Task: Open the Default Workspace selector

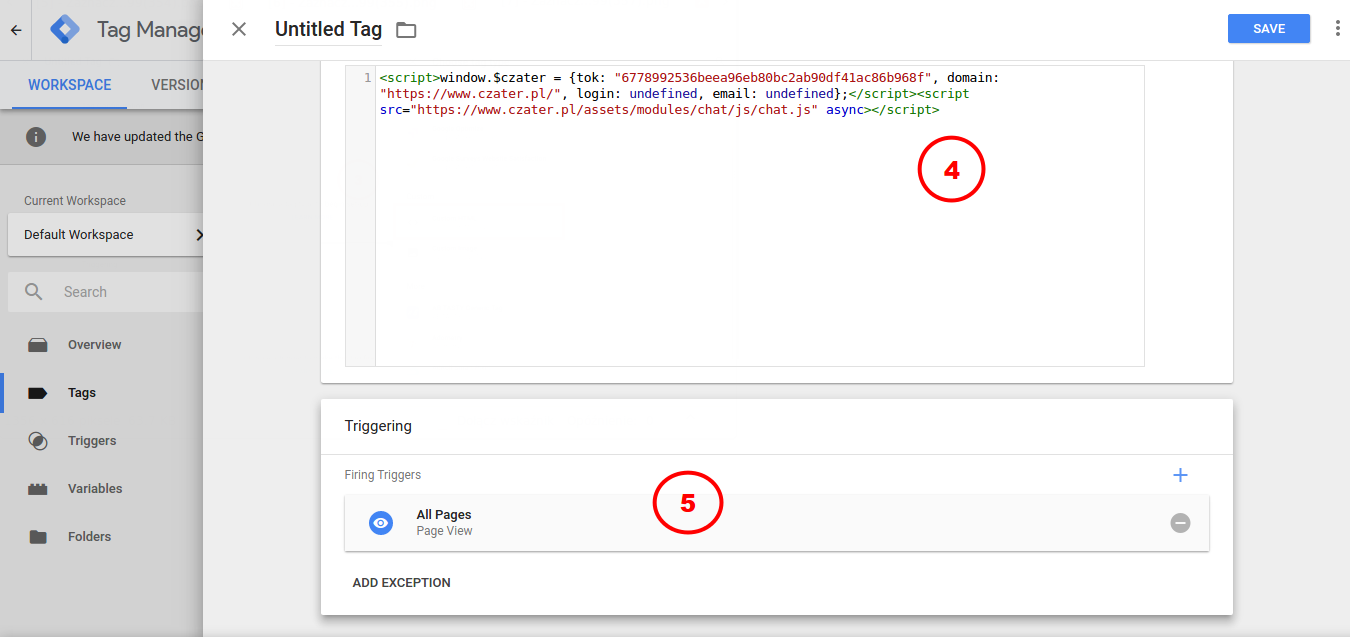Action: point(105,235)
